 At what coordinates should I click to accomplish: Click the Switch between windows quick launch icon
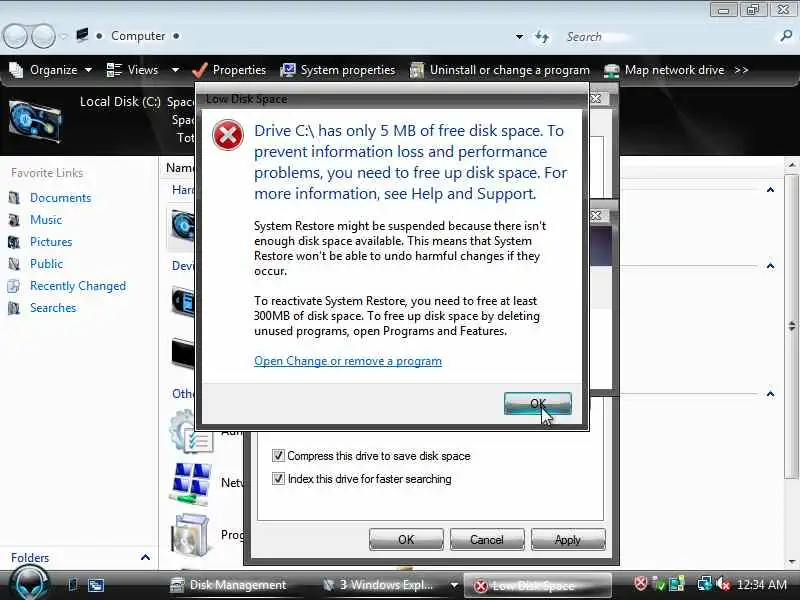tap(95, 585)
